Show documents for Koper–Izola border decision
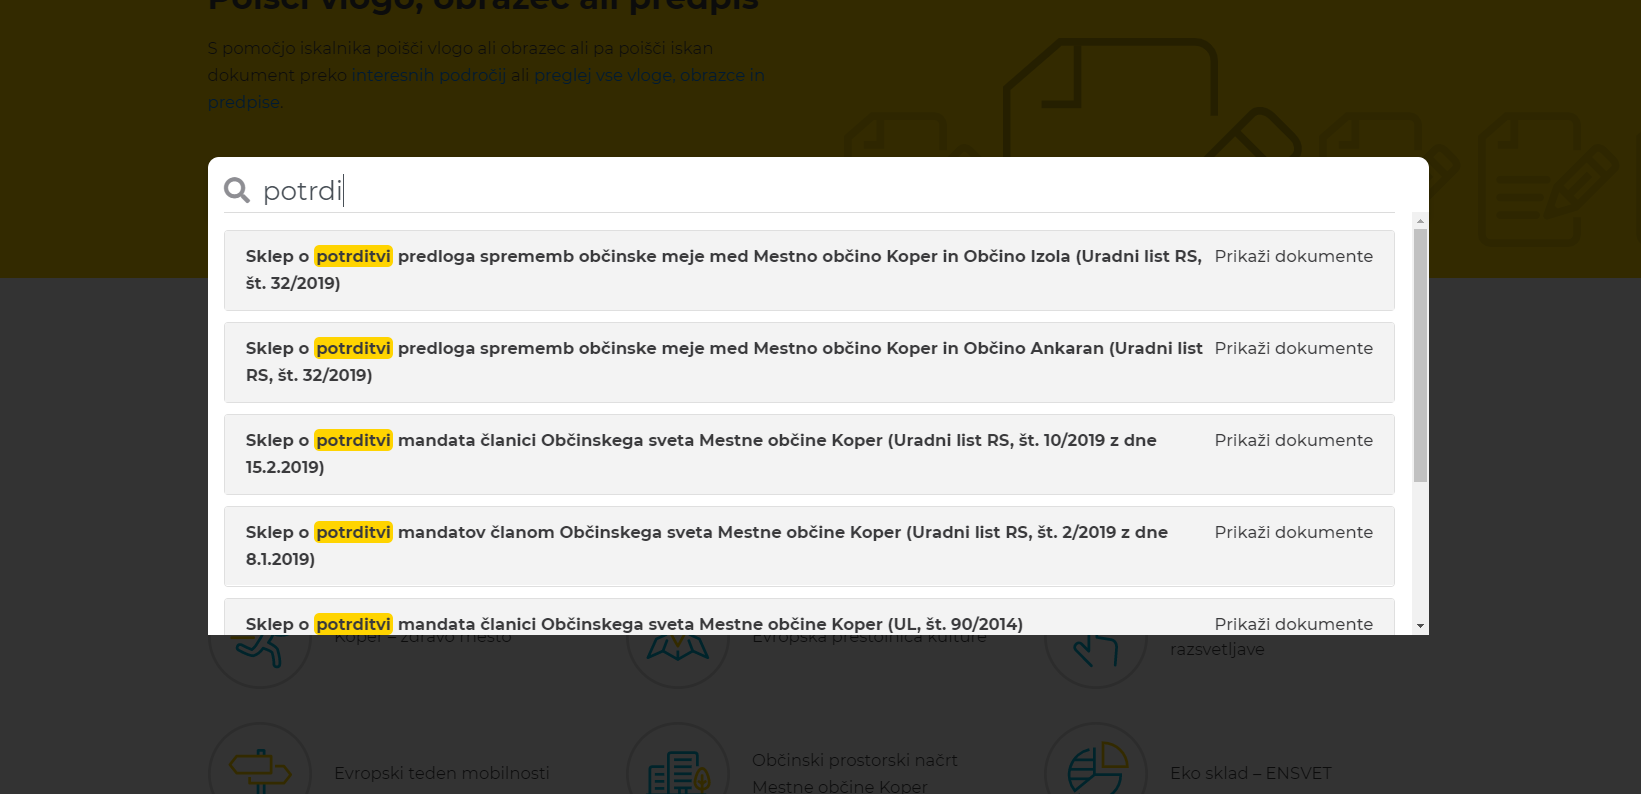 [x=1293, y=256]
